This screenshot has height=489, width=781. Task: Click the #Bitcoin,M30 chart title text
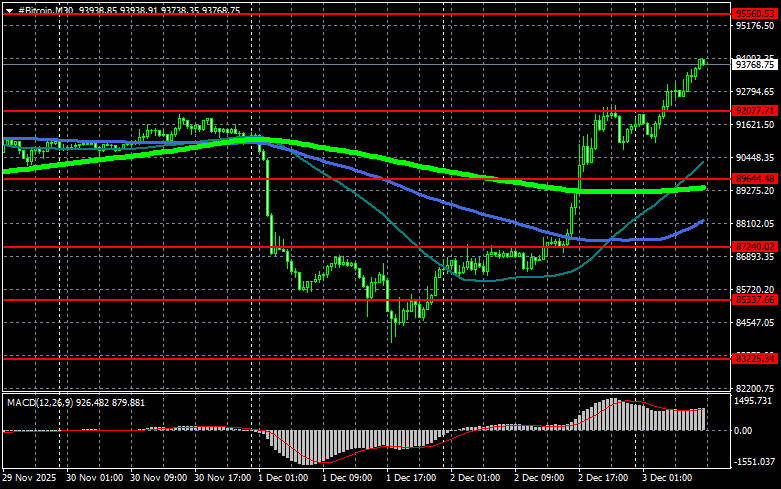point(49,8)
